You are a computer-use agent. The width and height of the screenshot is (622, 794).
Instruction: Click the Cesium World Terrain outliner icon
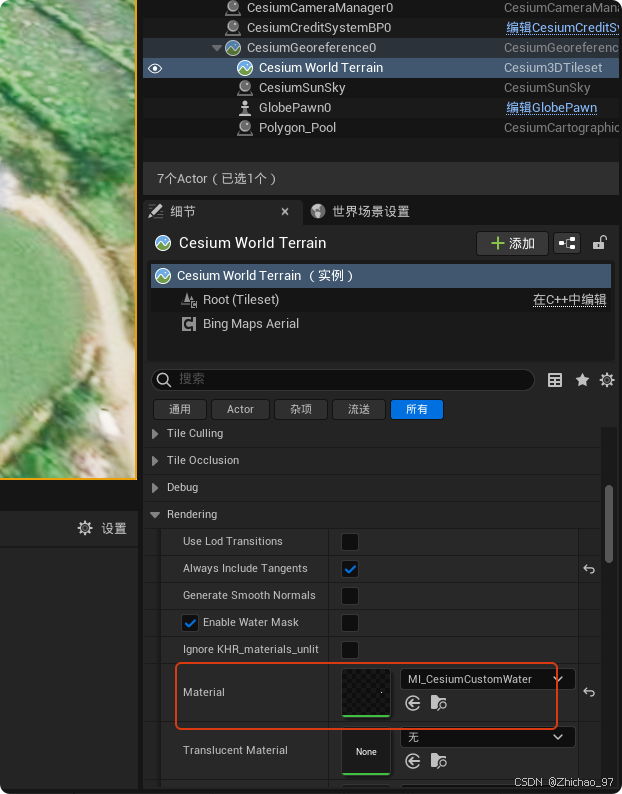(x=245, y=68)
